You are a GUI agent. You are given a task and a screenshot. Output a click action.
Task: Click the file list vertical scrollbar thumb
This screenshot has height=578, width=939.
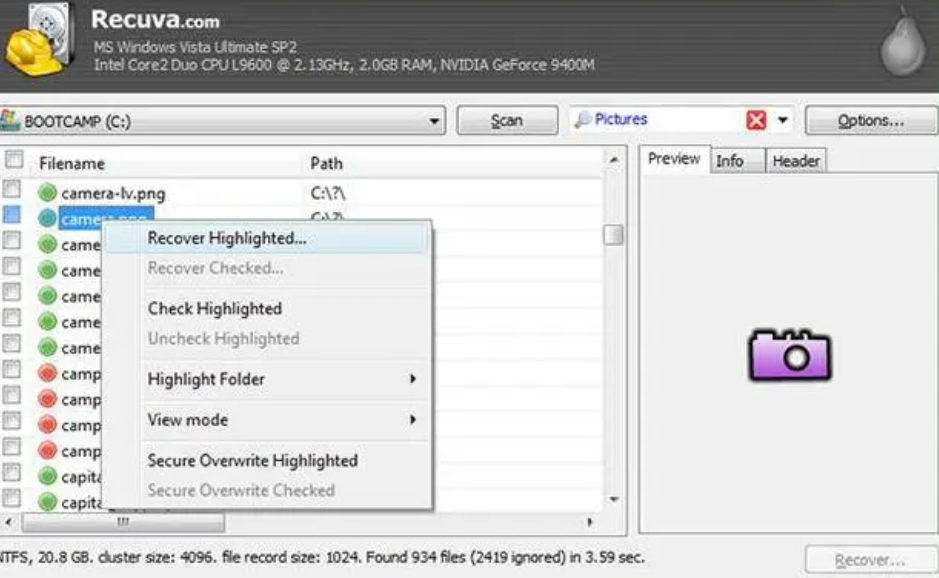pos(613,234)
